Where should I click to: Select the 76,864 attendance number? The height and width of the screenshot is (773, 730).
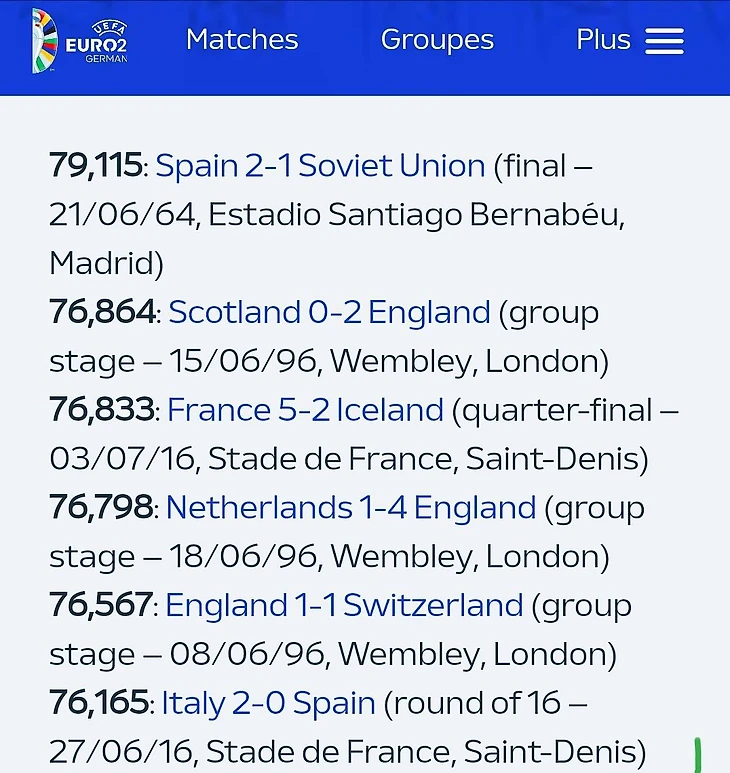click(102, 312)
